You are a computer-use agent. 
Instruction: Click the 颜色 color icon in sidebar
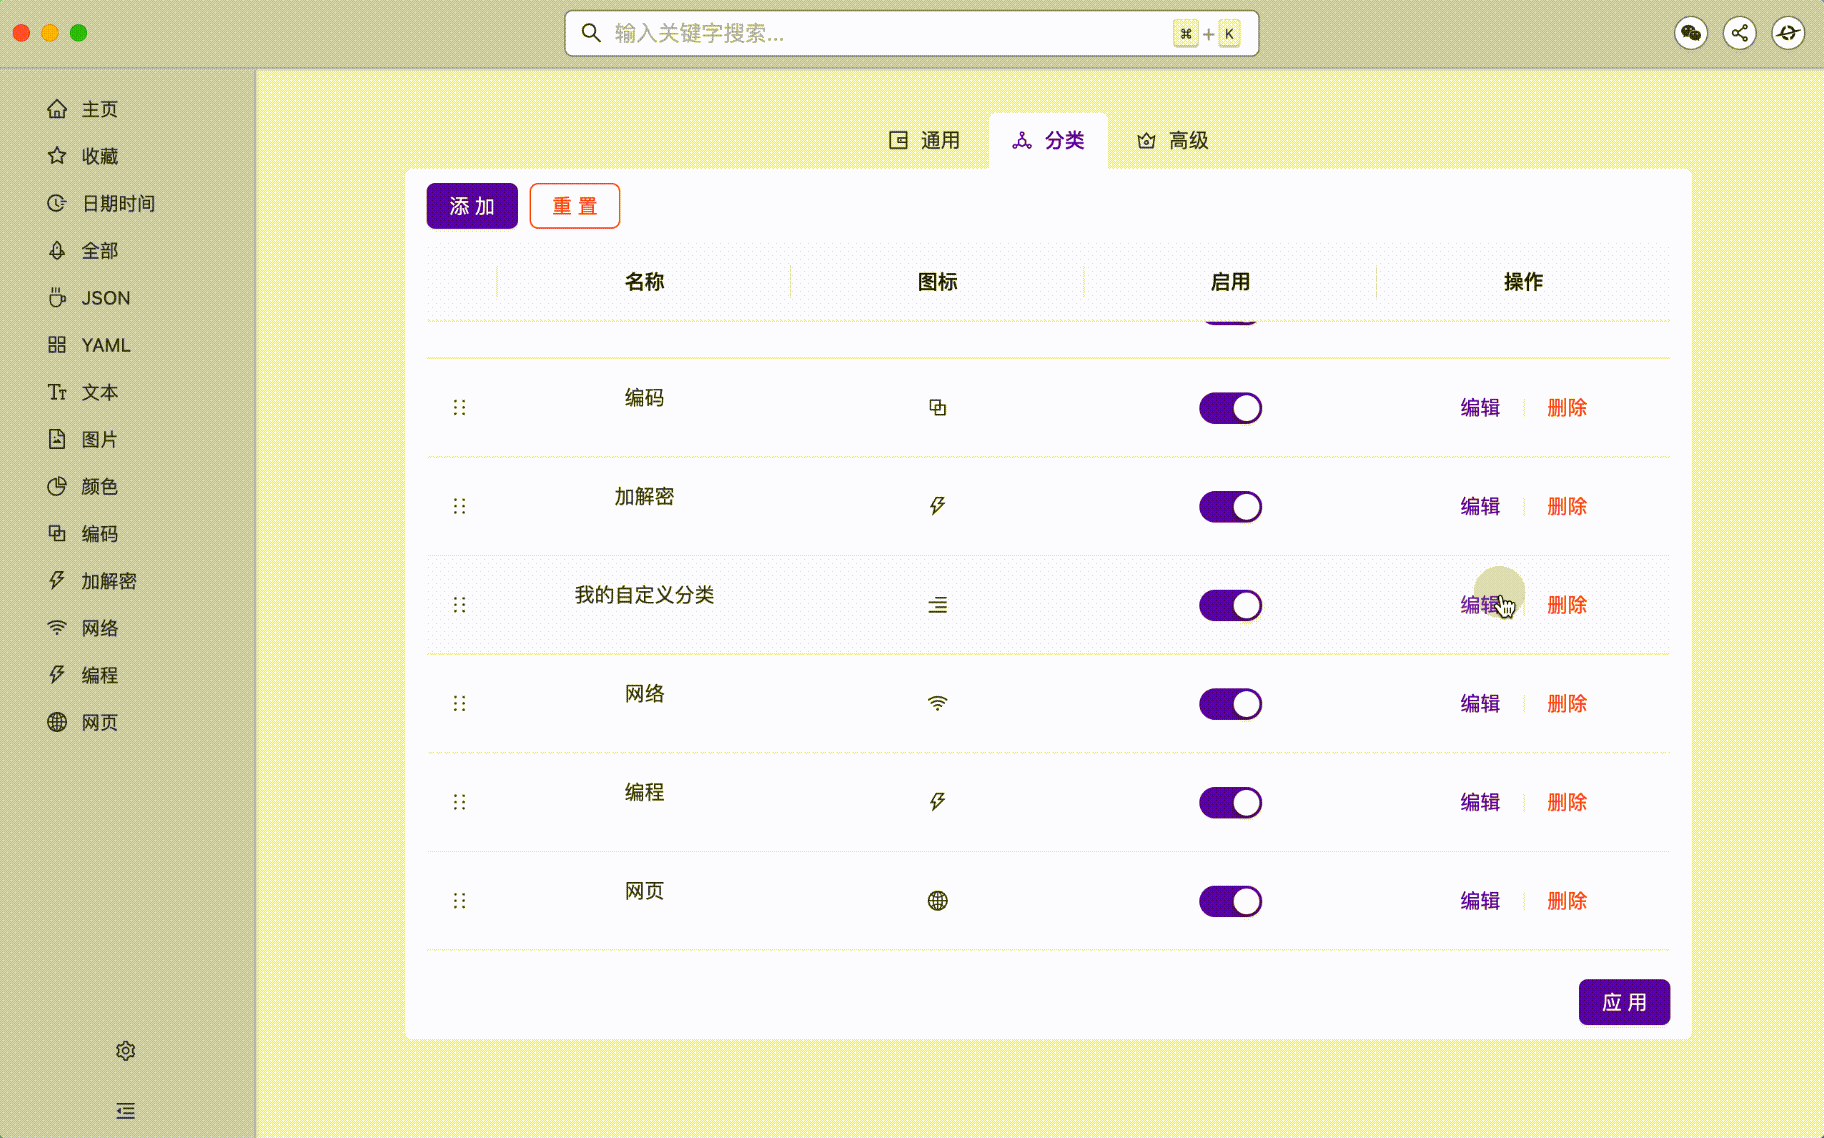click(57, 486)
